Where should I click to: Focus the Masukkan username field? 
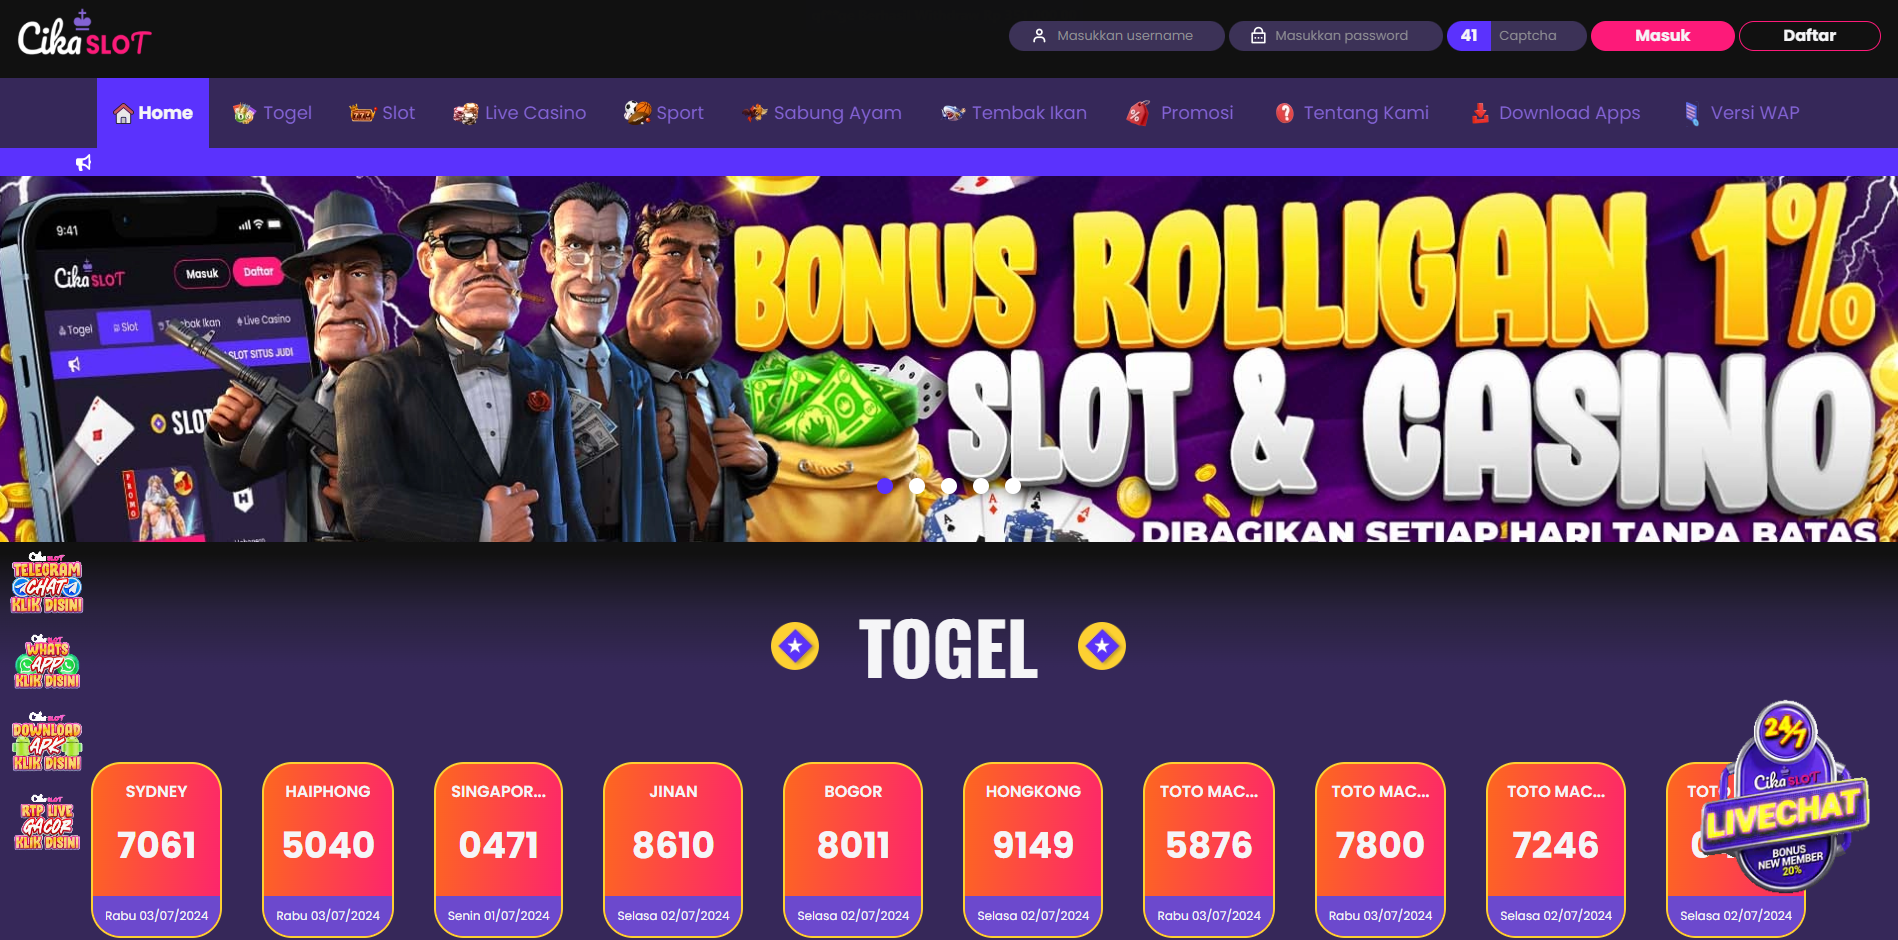click(1116, 36)
